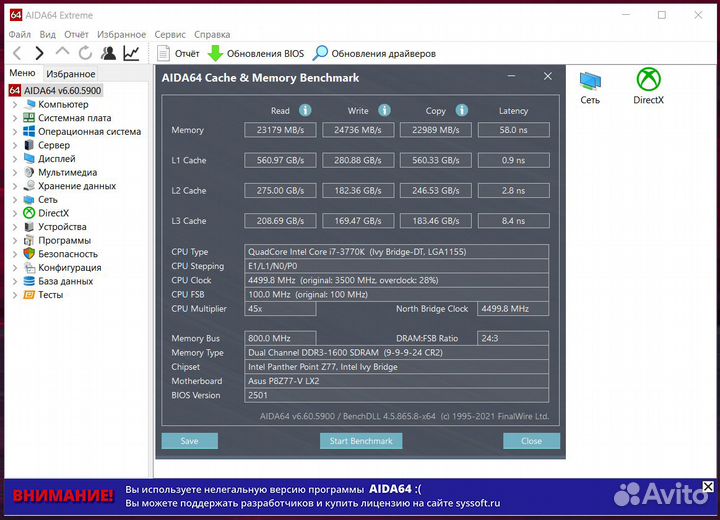This screenshot has height=520, width=720.
Task: Dismiss the Avito banner with X
Action: coord(708,486)
